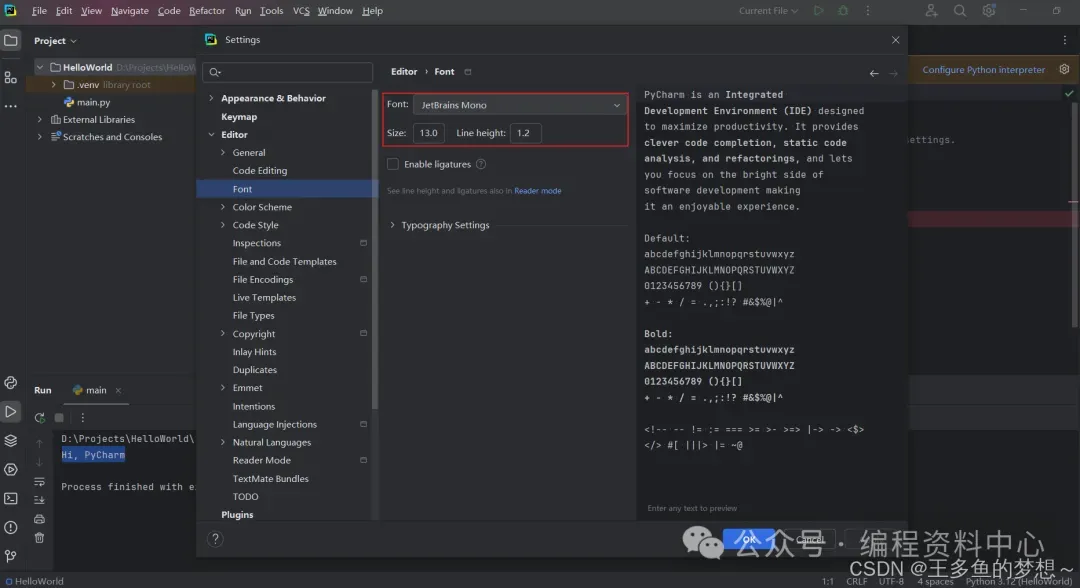Open the Current File run configuration dropdown

click(768, 10)
